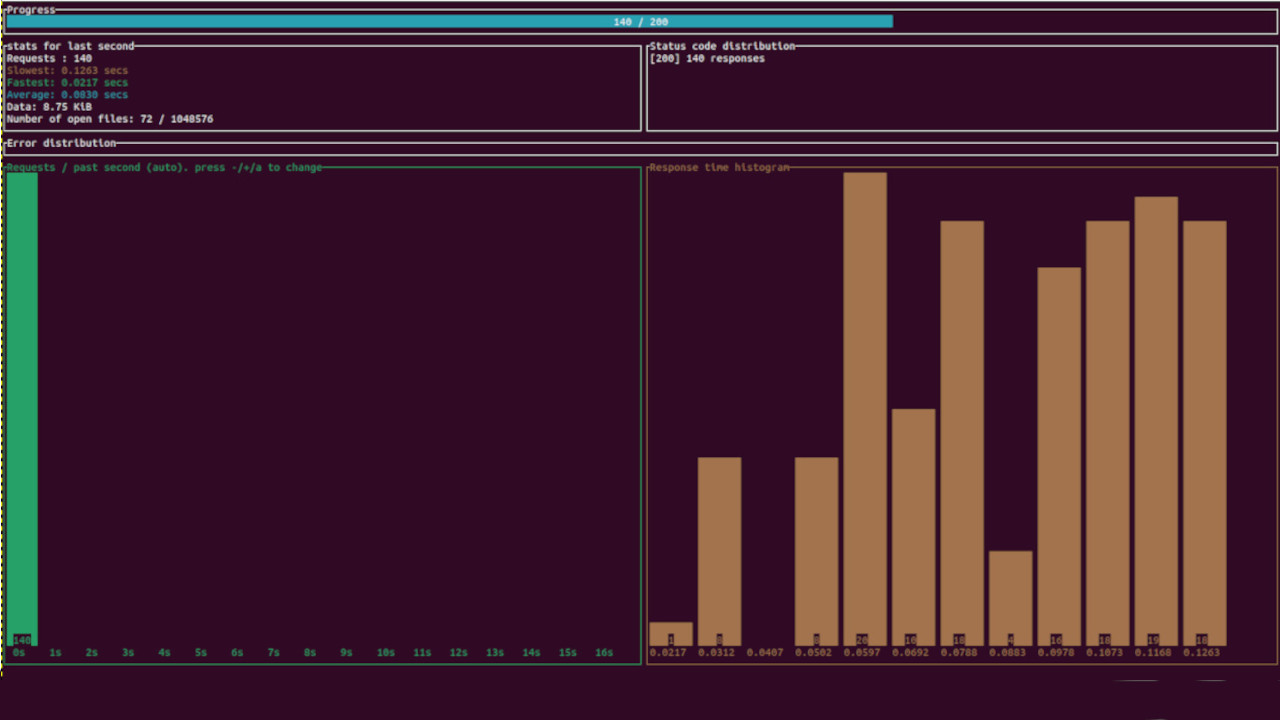Click the '0.0883' histogram axis label

(1007, 652)
